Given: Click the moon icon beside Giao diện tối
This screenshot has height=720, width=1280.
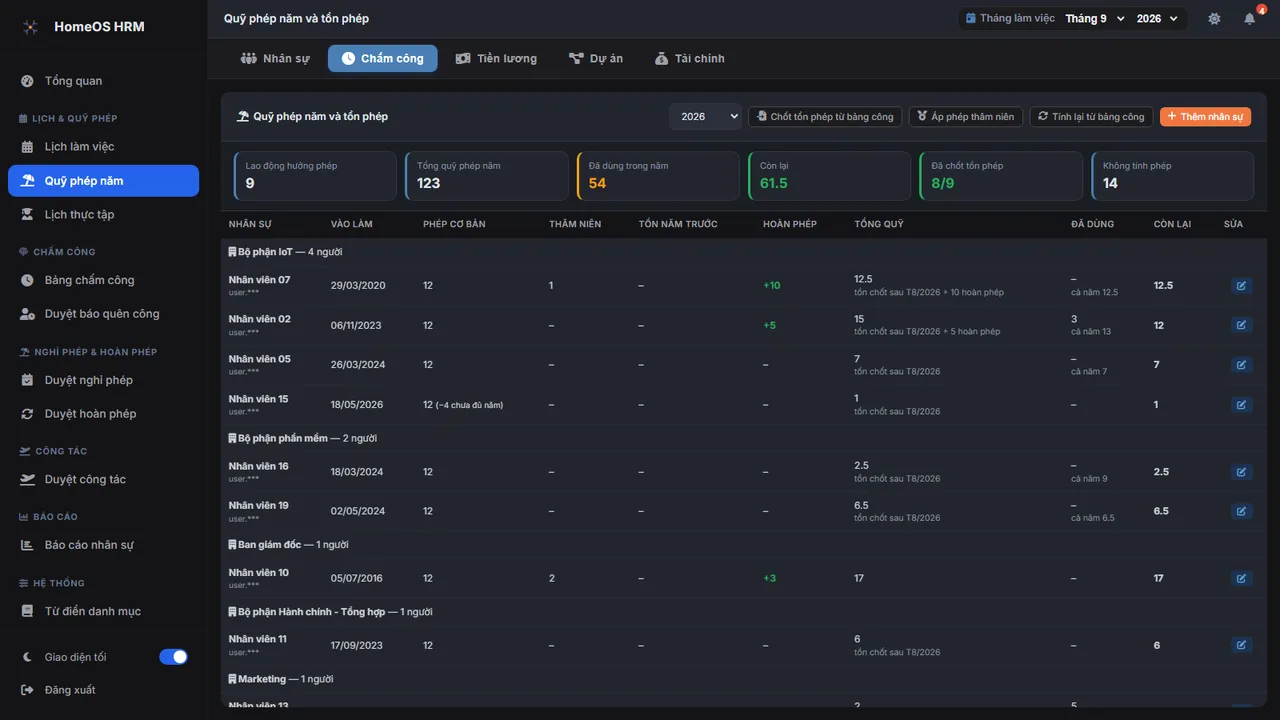Looking at the screenshot, I should coord(27,657).
